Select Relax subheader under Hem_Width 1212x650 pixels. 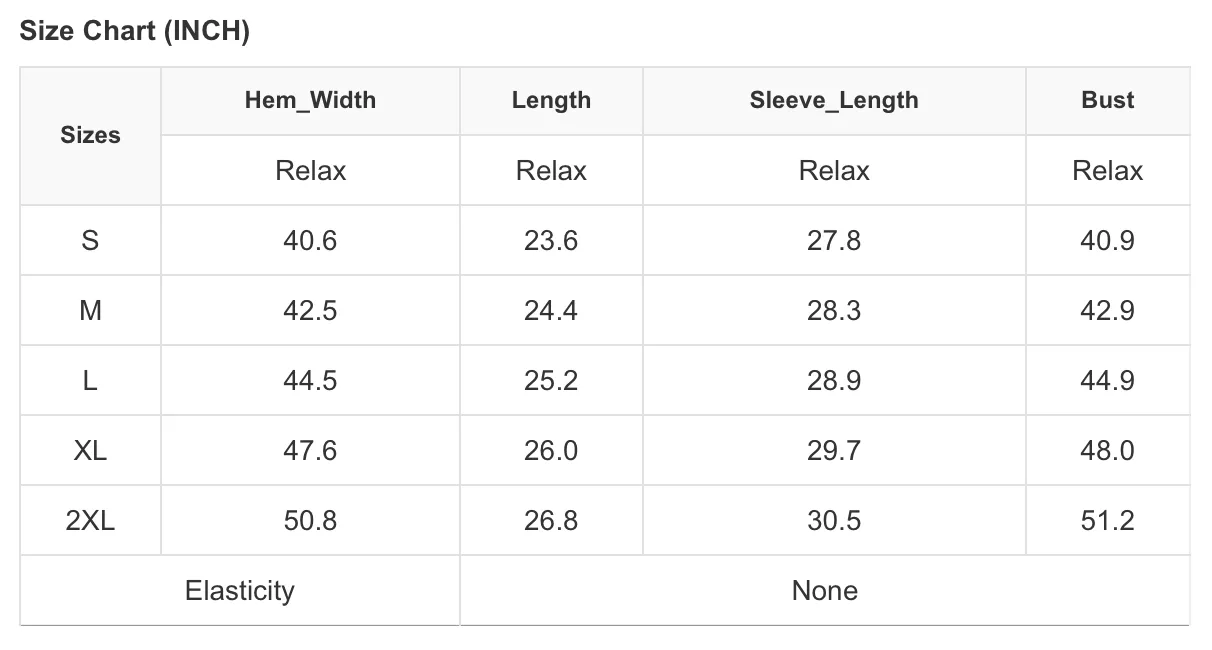click(x=310, y=171)
